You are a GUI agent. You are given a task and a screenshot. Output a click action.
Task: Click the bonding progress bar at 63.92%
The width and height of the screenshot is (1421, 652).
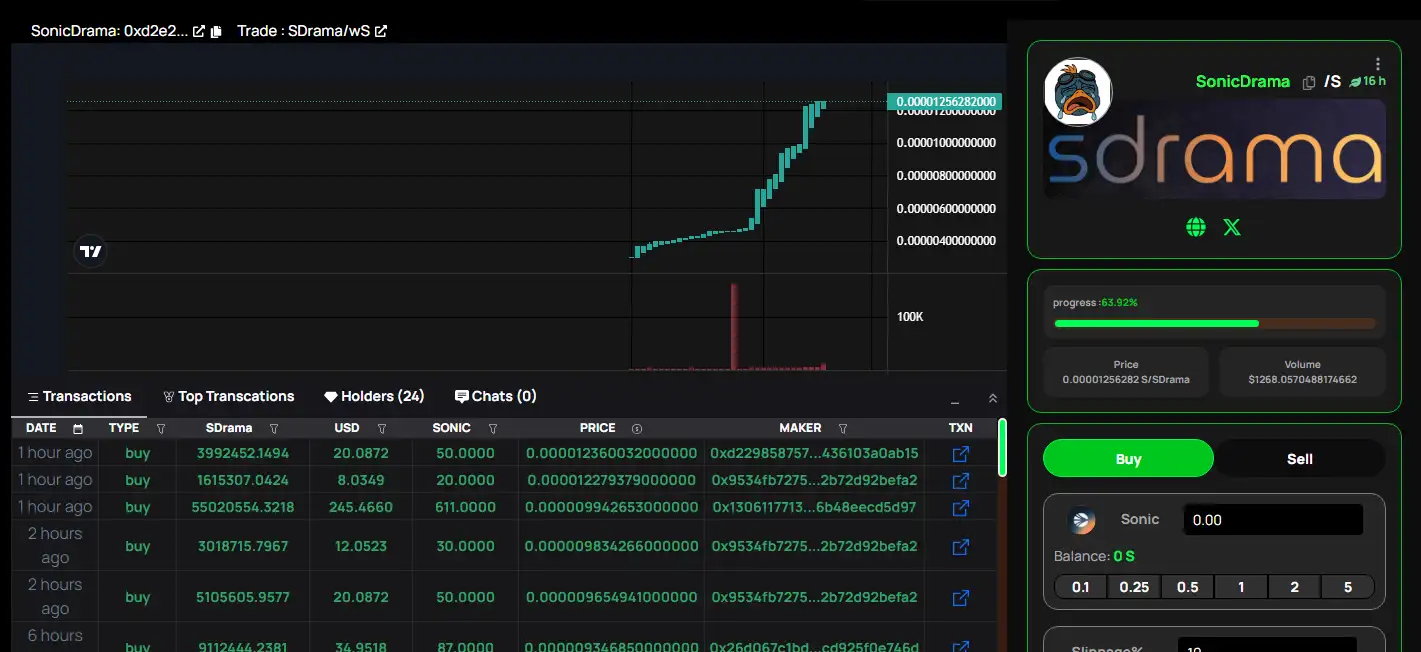1214,323
